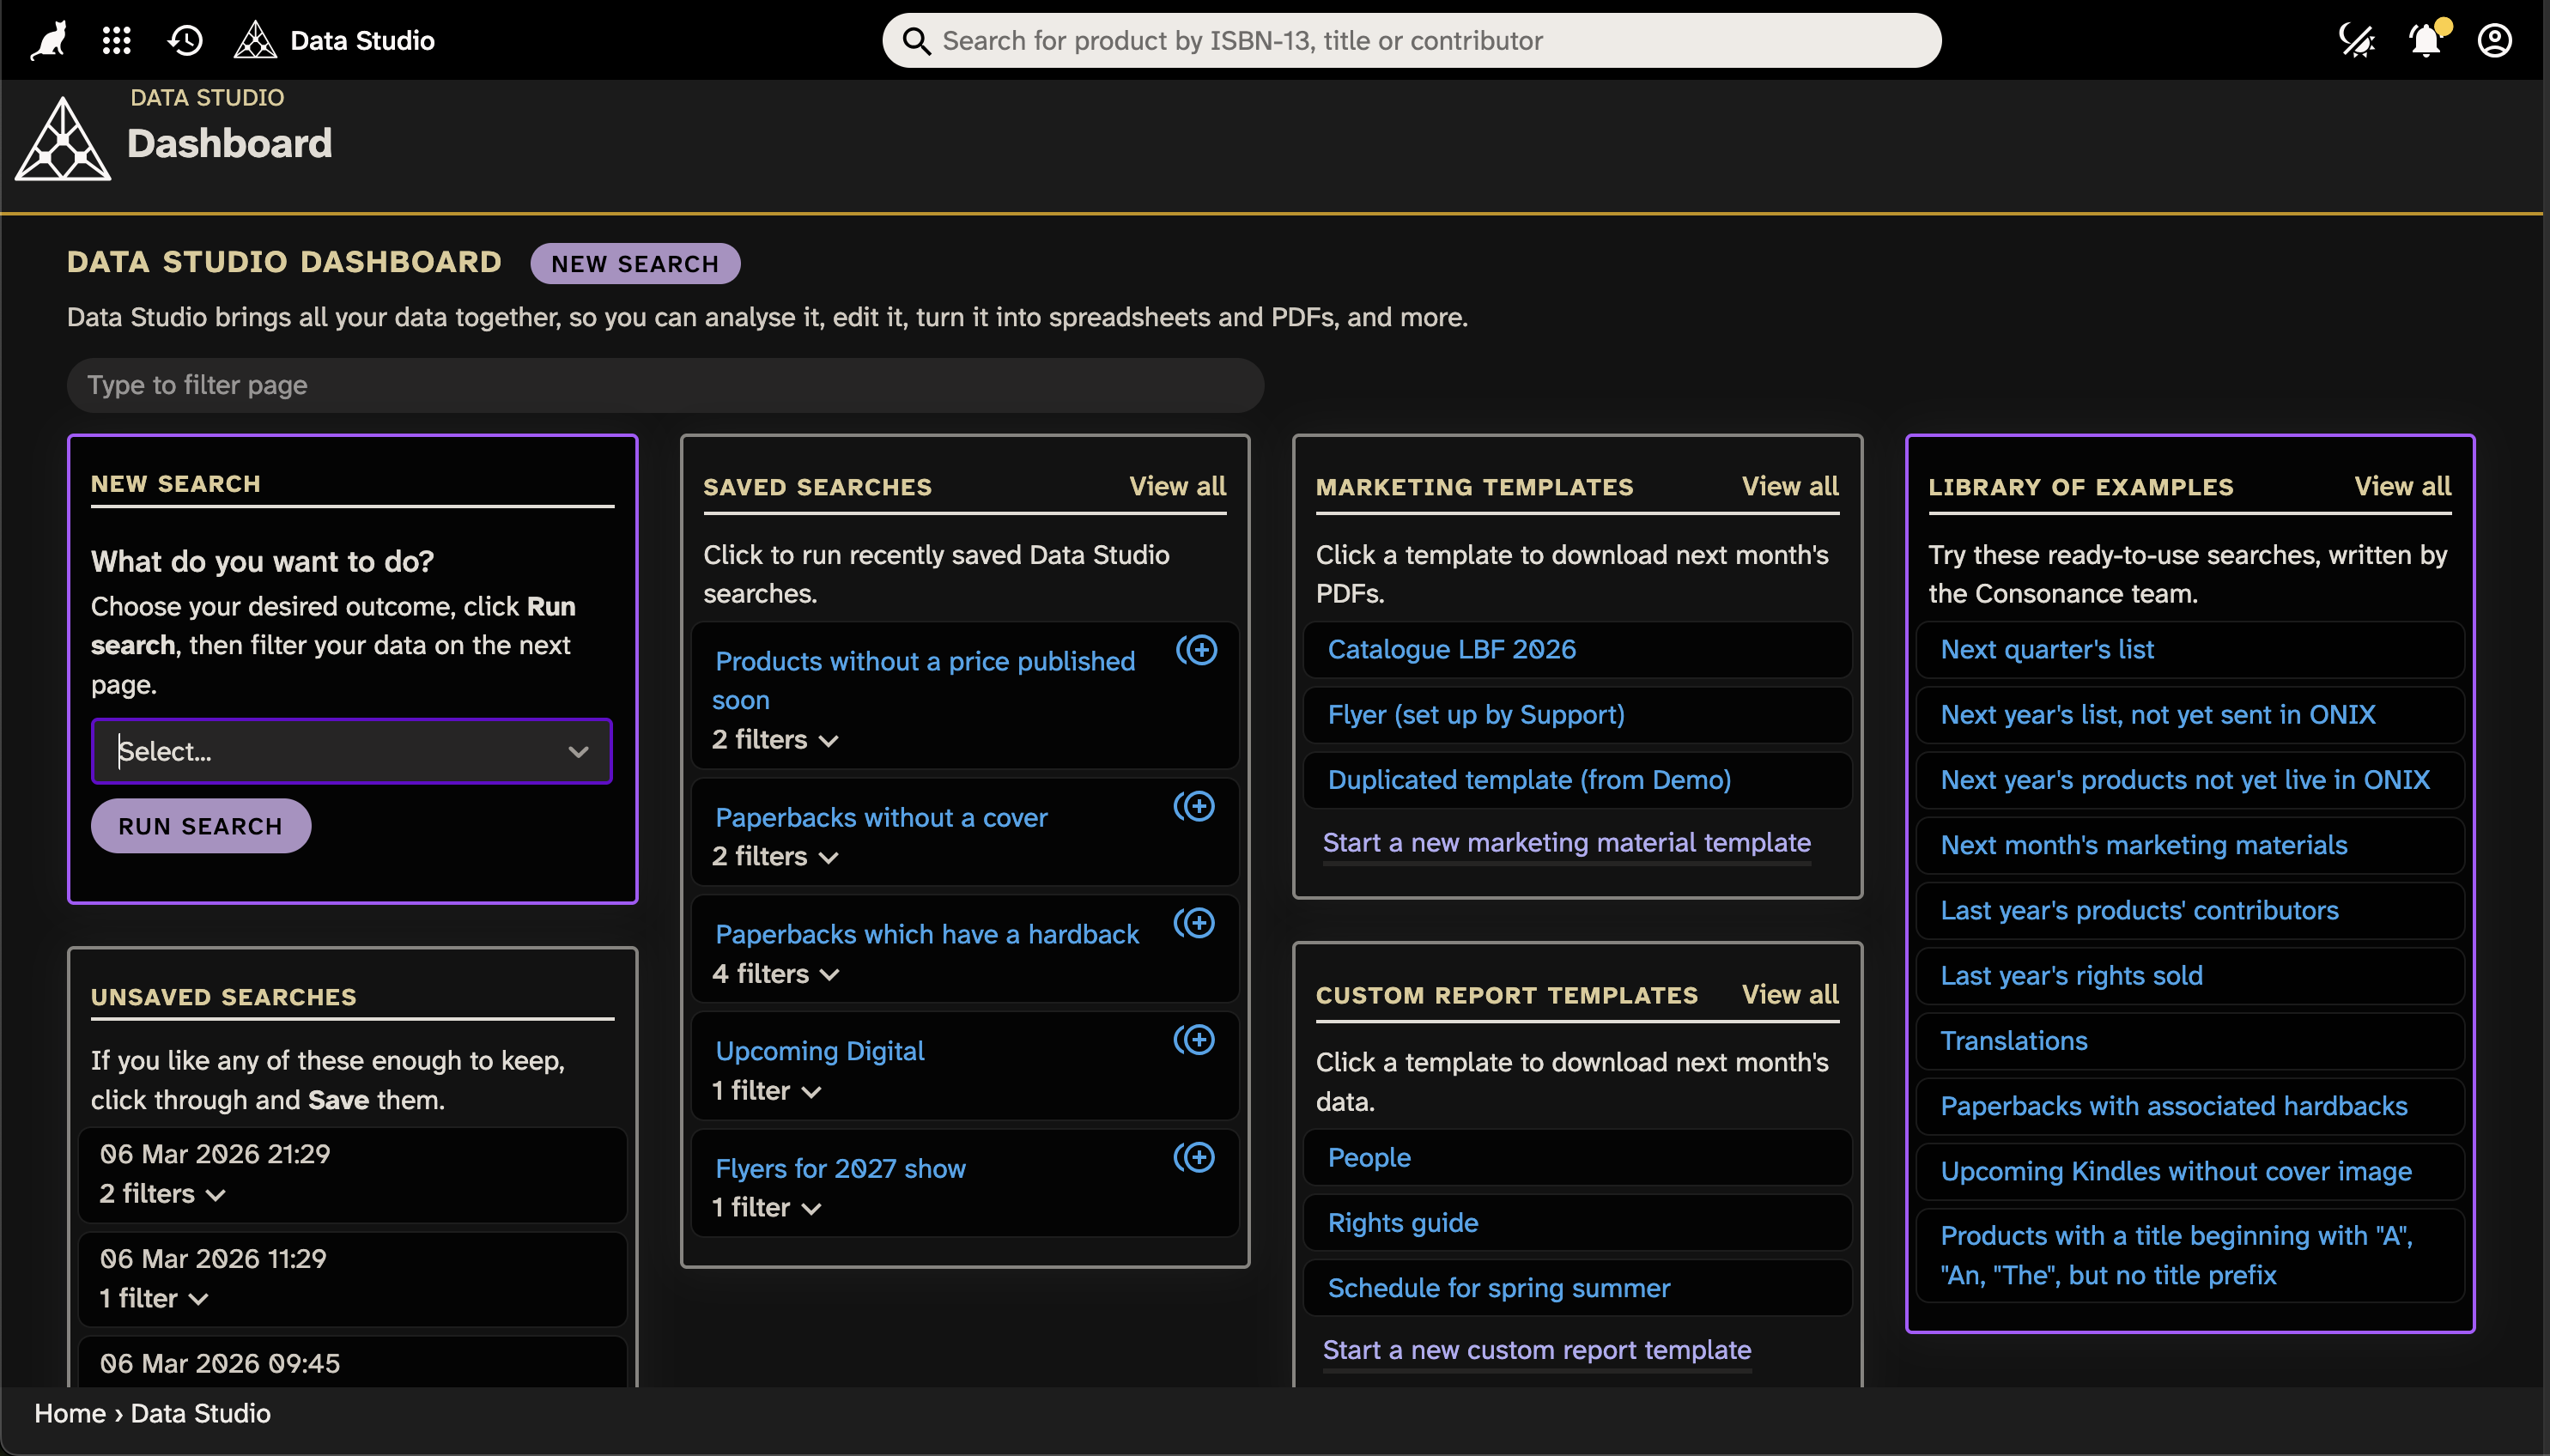Viewport: 2550px width, 1456px height.
Task: Click the Data Studio triangle logo
Action: [x=255, y=39]
